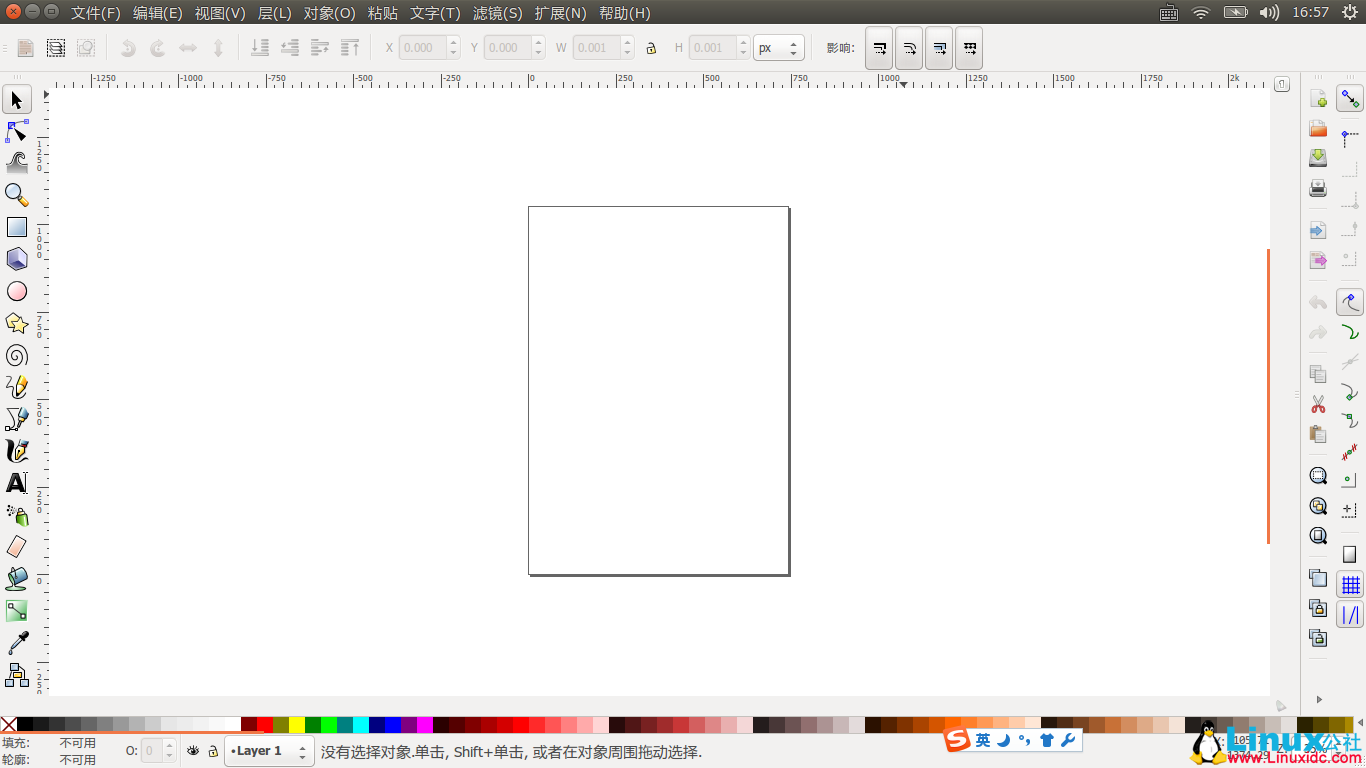Click the Print icon
Viewport: 1366px width, 768px height.
coord(1318,188)
